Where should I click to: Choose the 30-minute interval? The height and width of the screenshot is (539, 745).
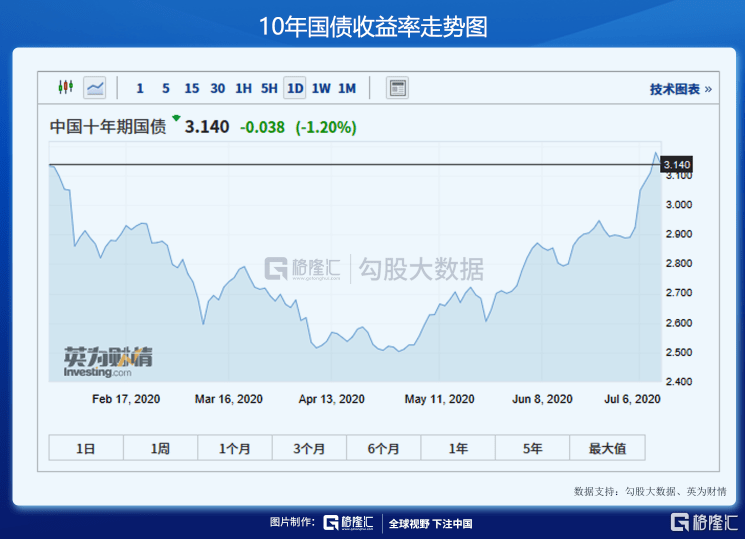pyautogui.click(x=217, y=88)
